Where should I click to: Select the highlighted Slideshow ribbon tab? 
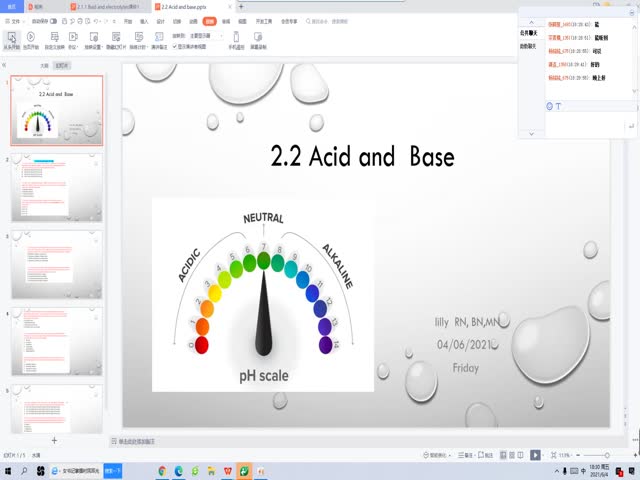(x=209, y=21)
